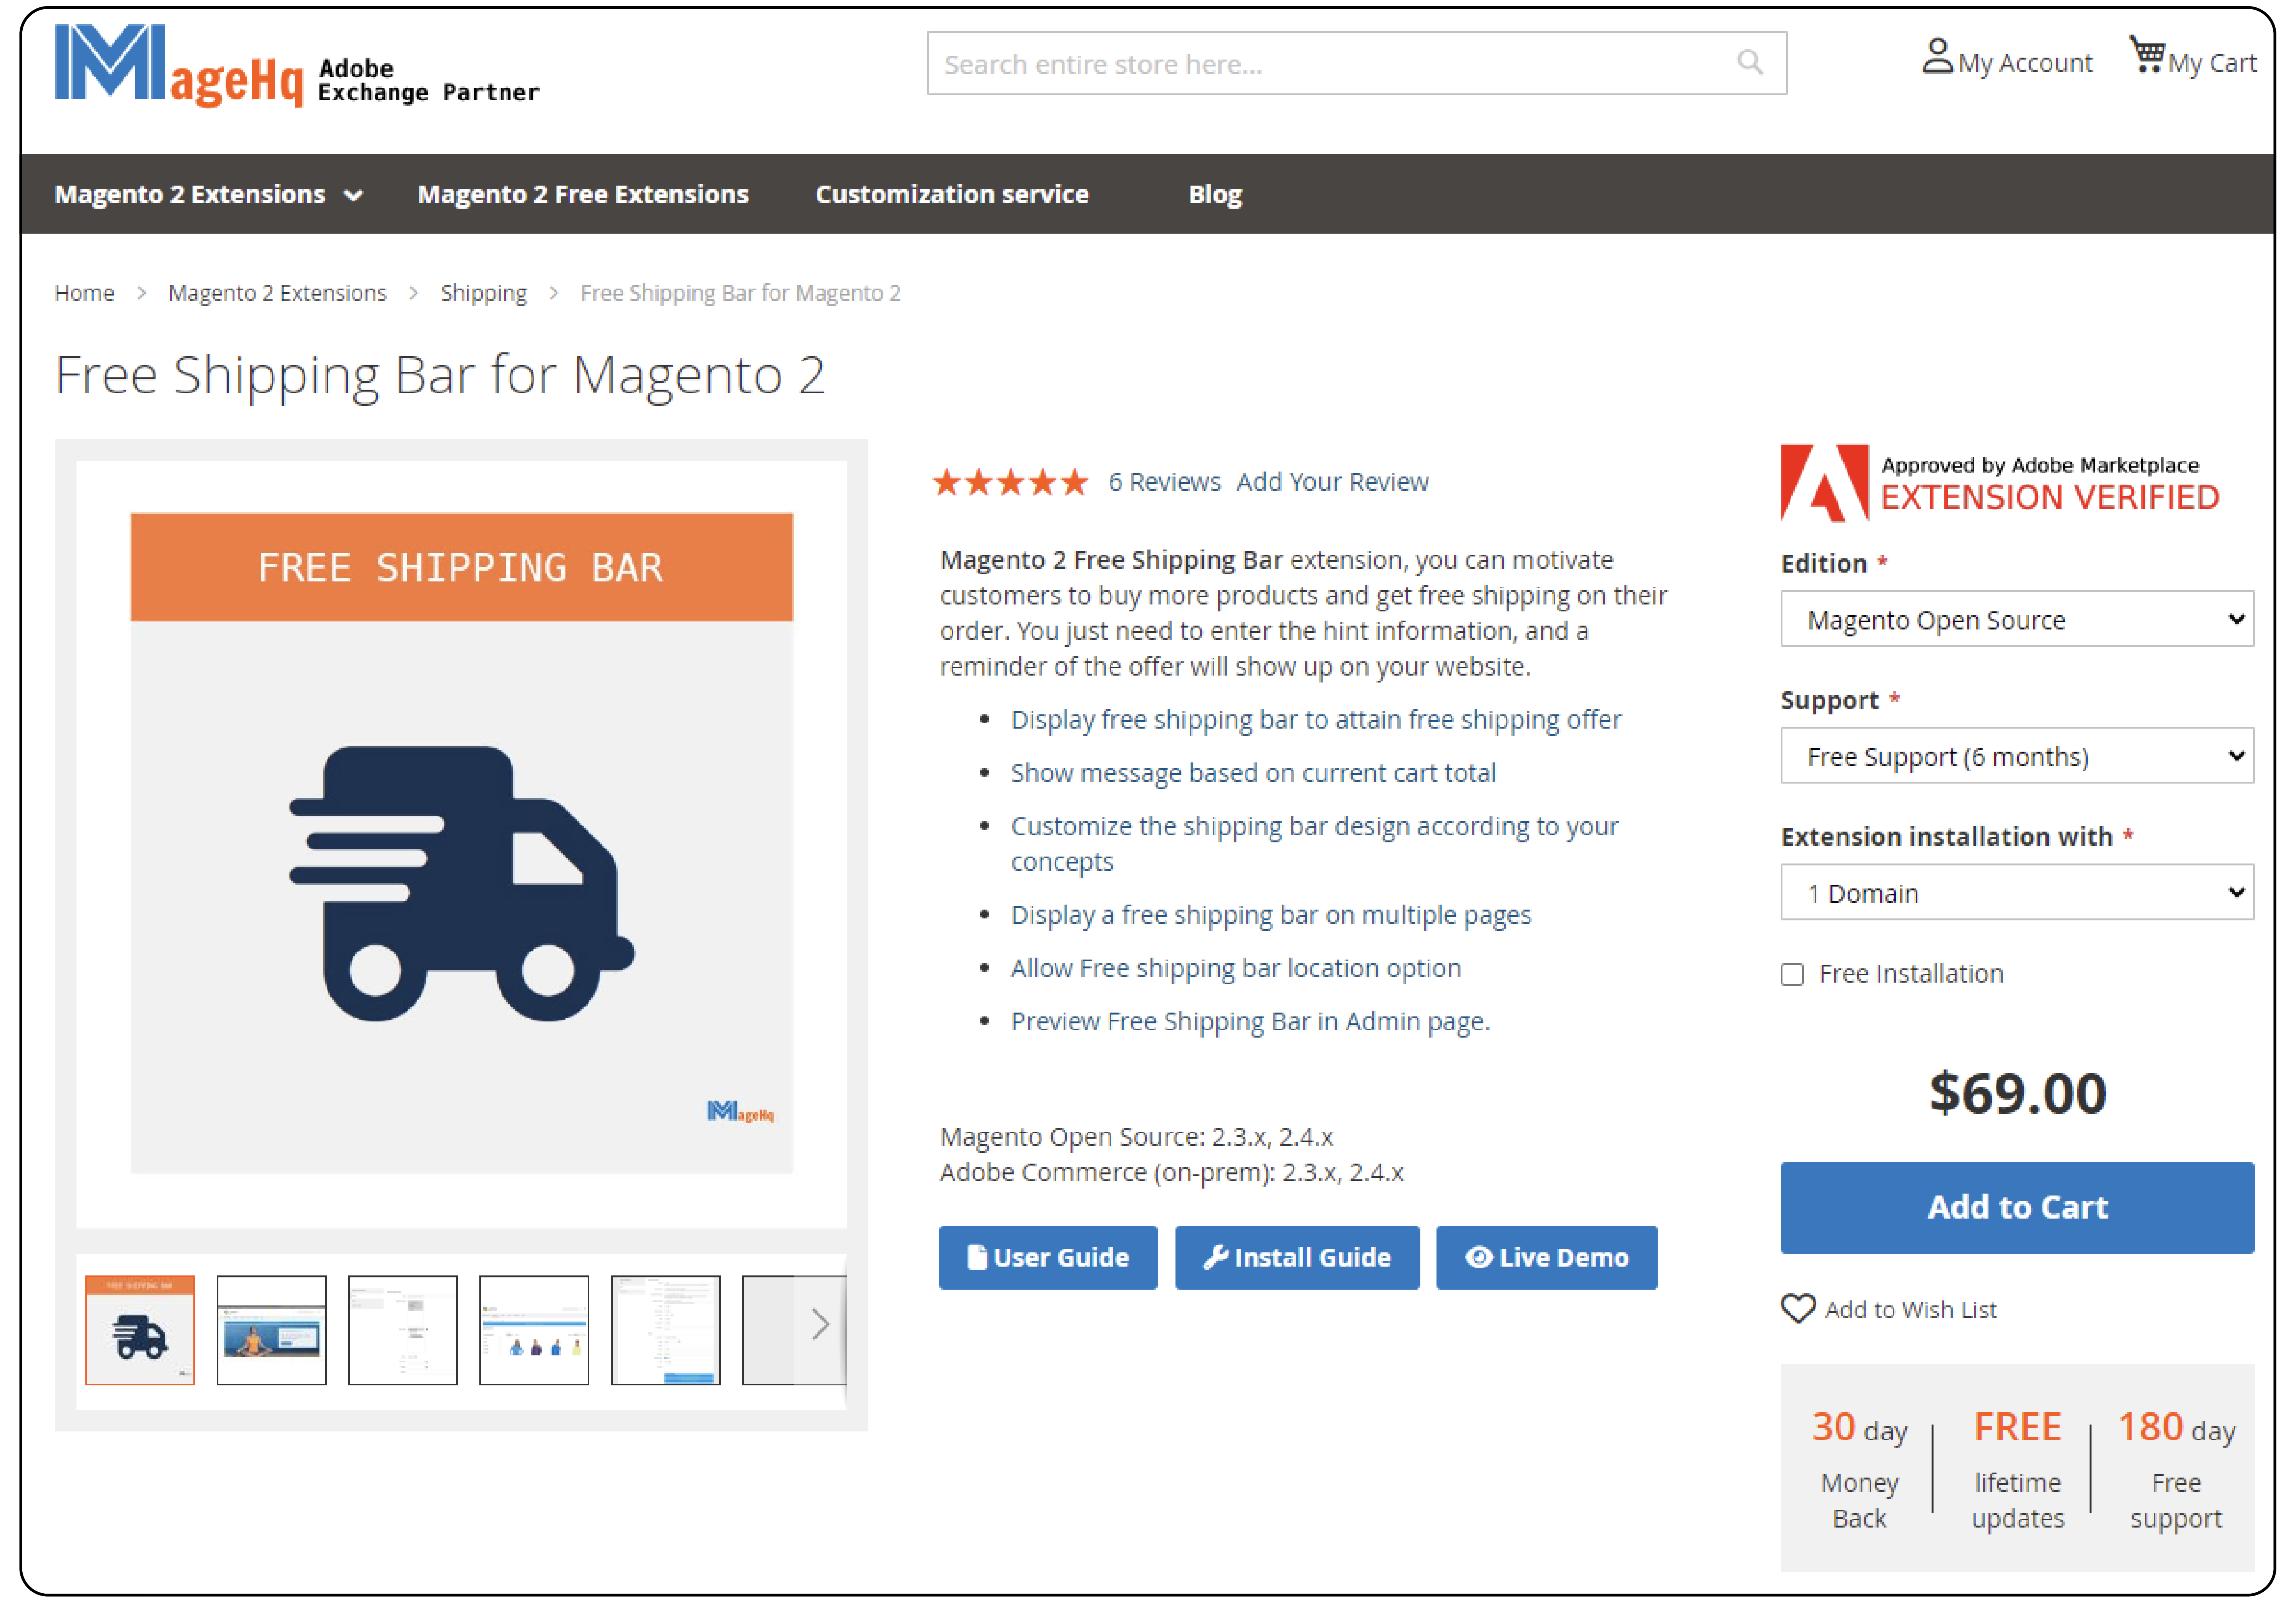Click the main Free Shipping Bar product image

(x=461, y=843)
